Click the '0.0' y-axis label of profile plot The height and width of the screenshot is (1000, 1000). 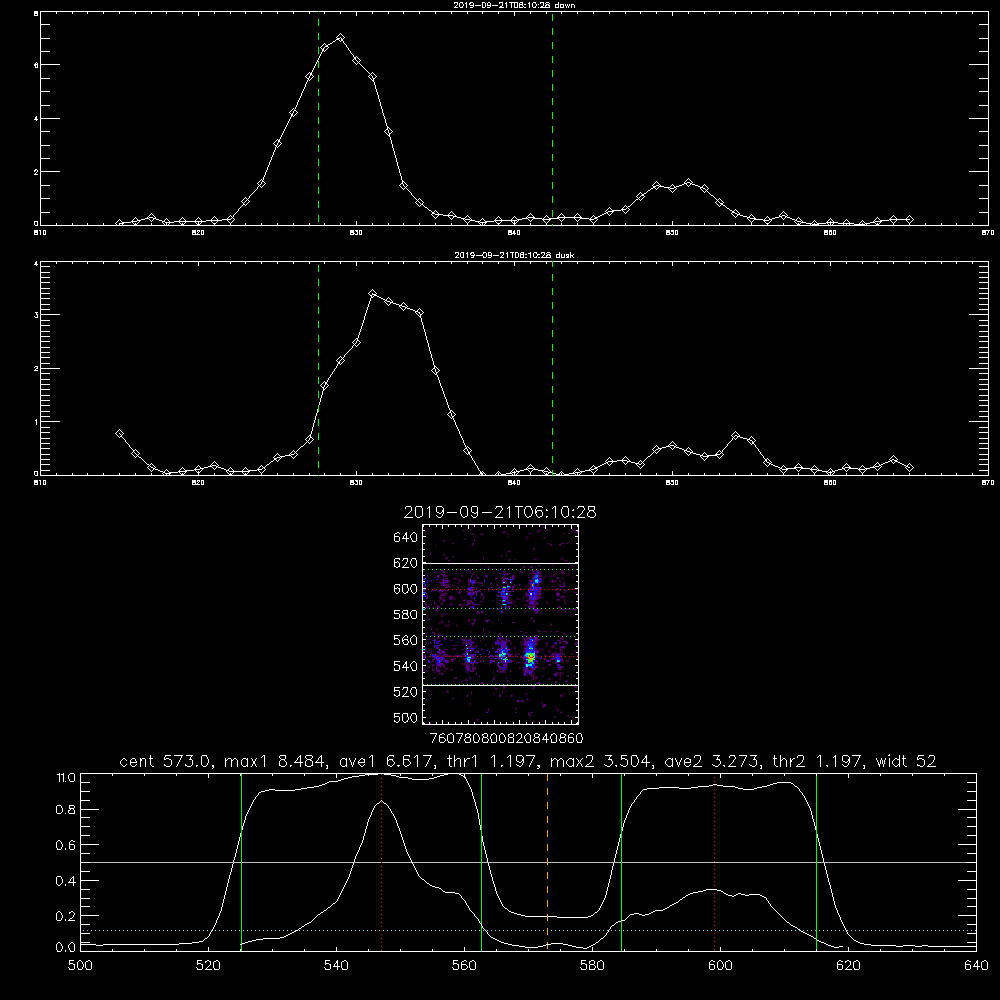66,947
